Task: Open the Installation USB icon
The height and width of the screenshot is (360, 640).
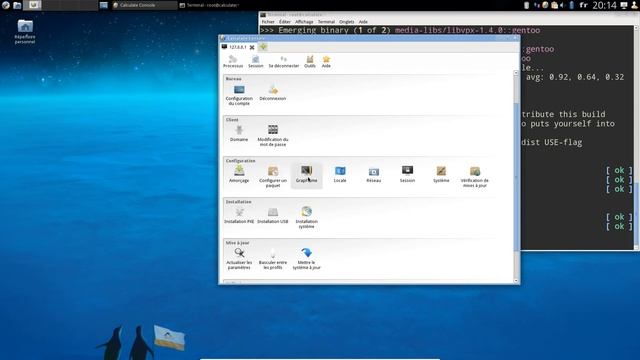Action: [x=273, y=216]
